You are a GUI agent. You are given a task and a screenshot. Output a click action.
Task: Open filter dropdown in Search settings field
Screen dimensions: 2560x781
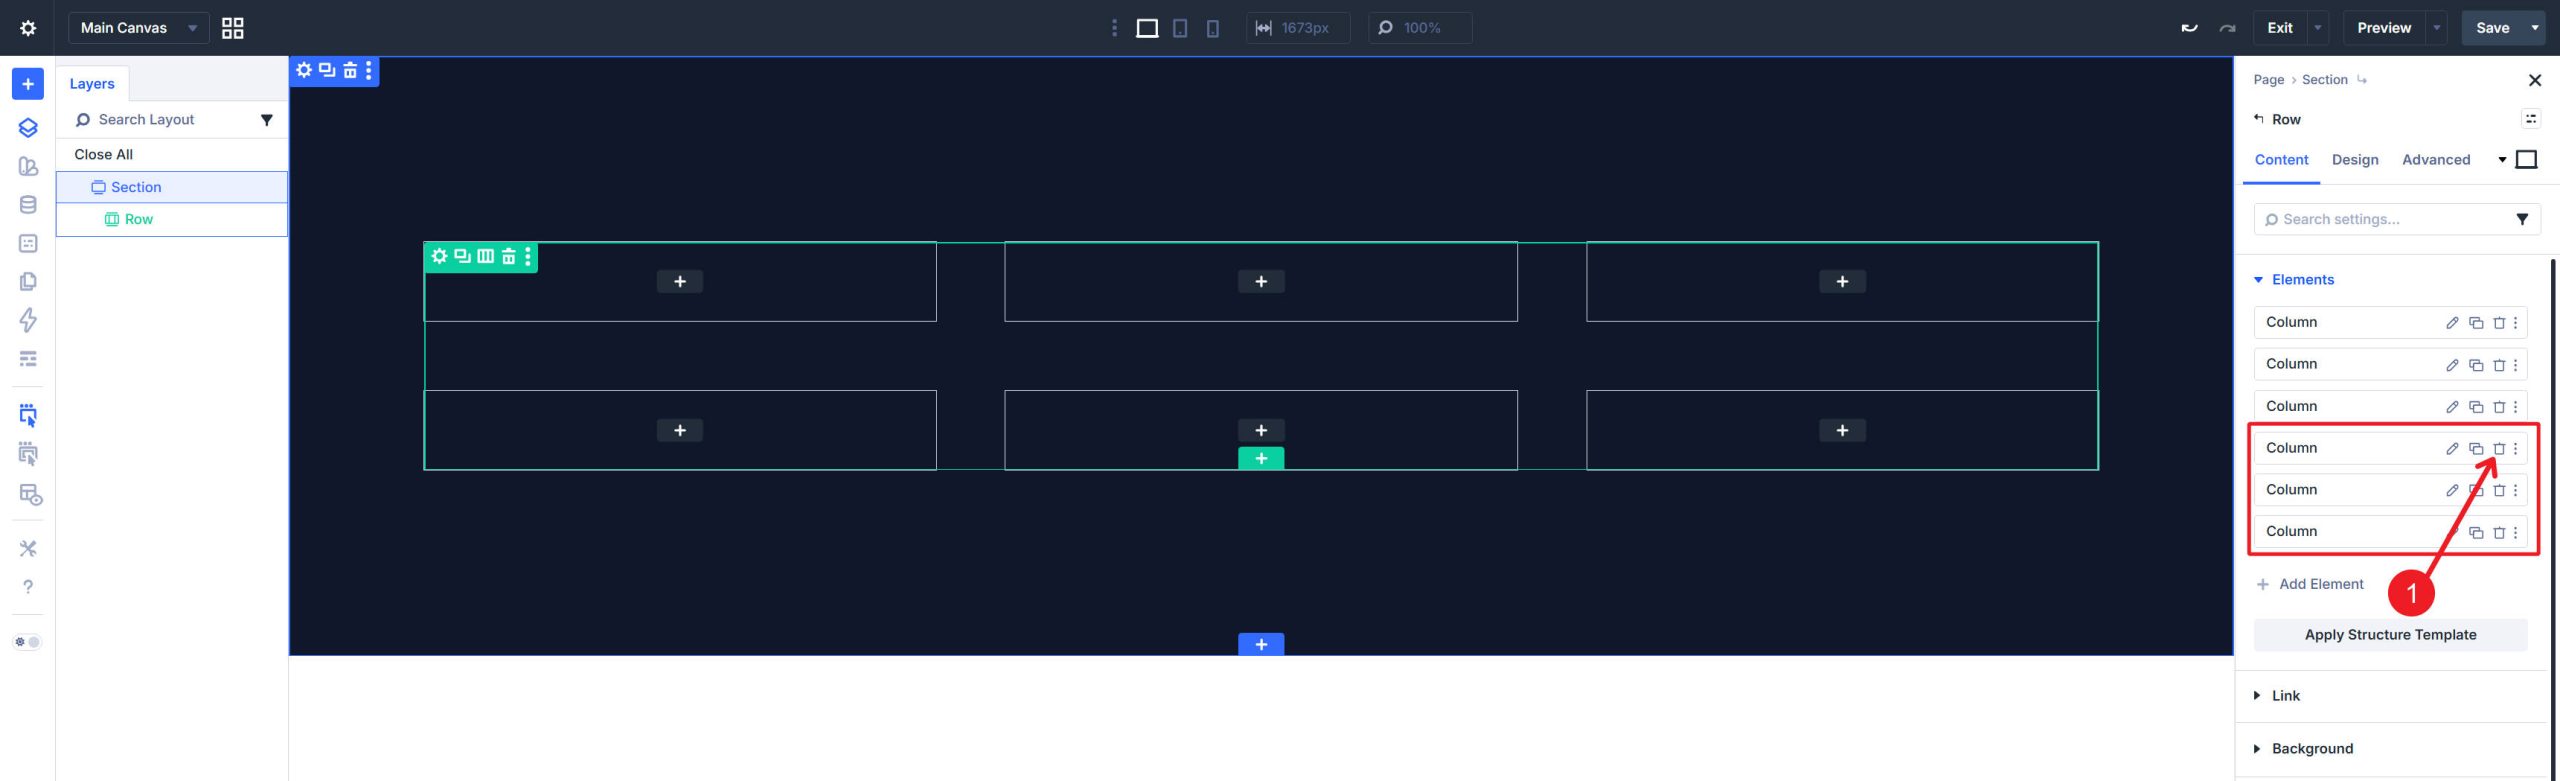pyautogui.click(x=2522, y=219)
